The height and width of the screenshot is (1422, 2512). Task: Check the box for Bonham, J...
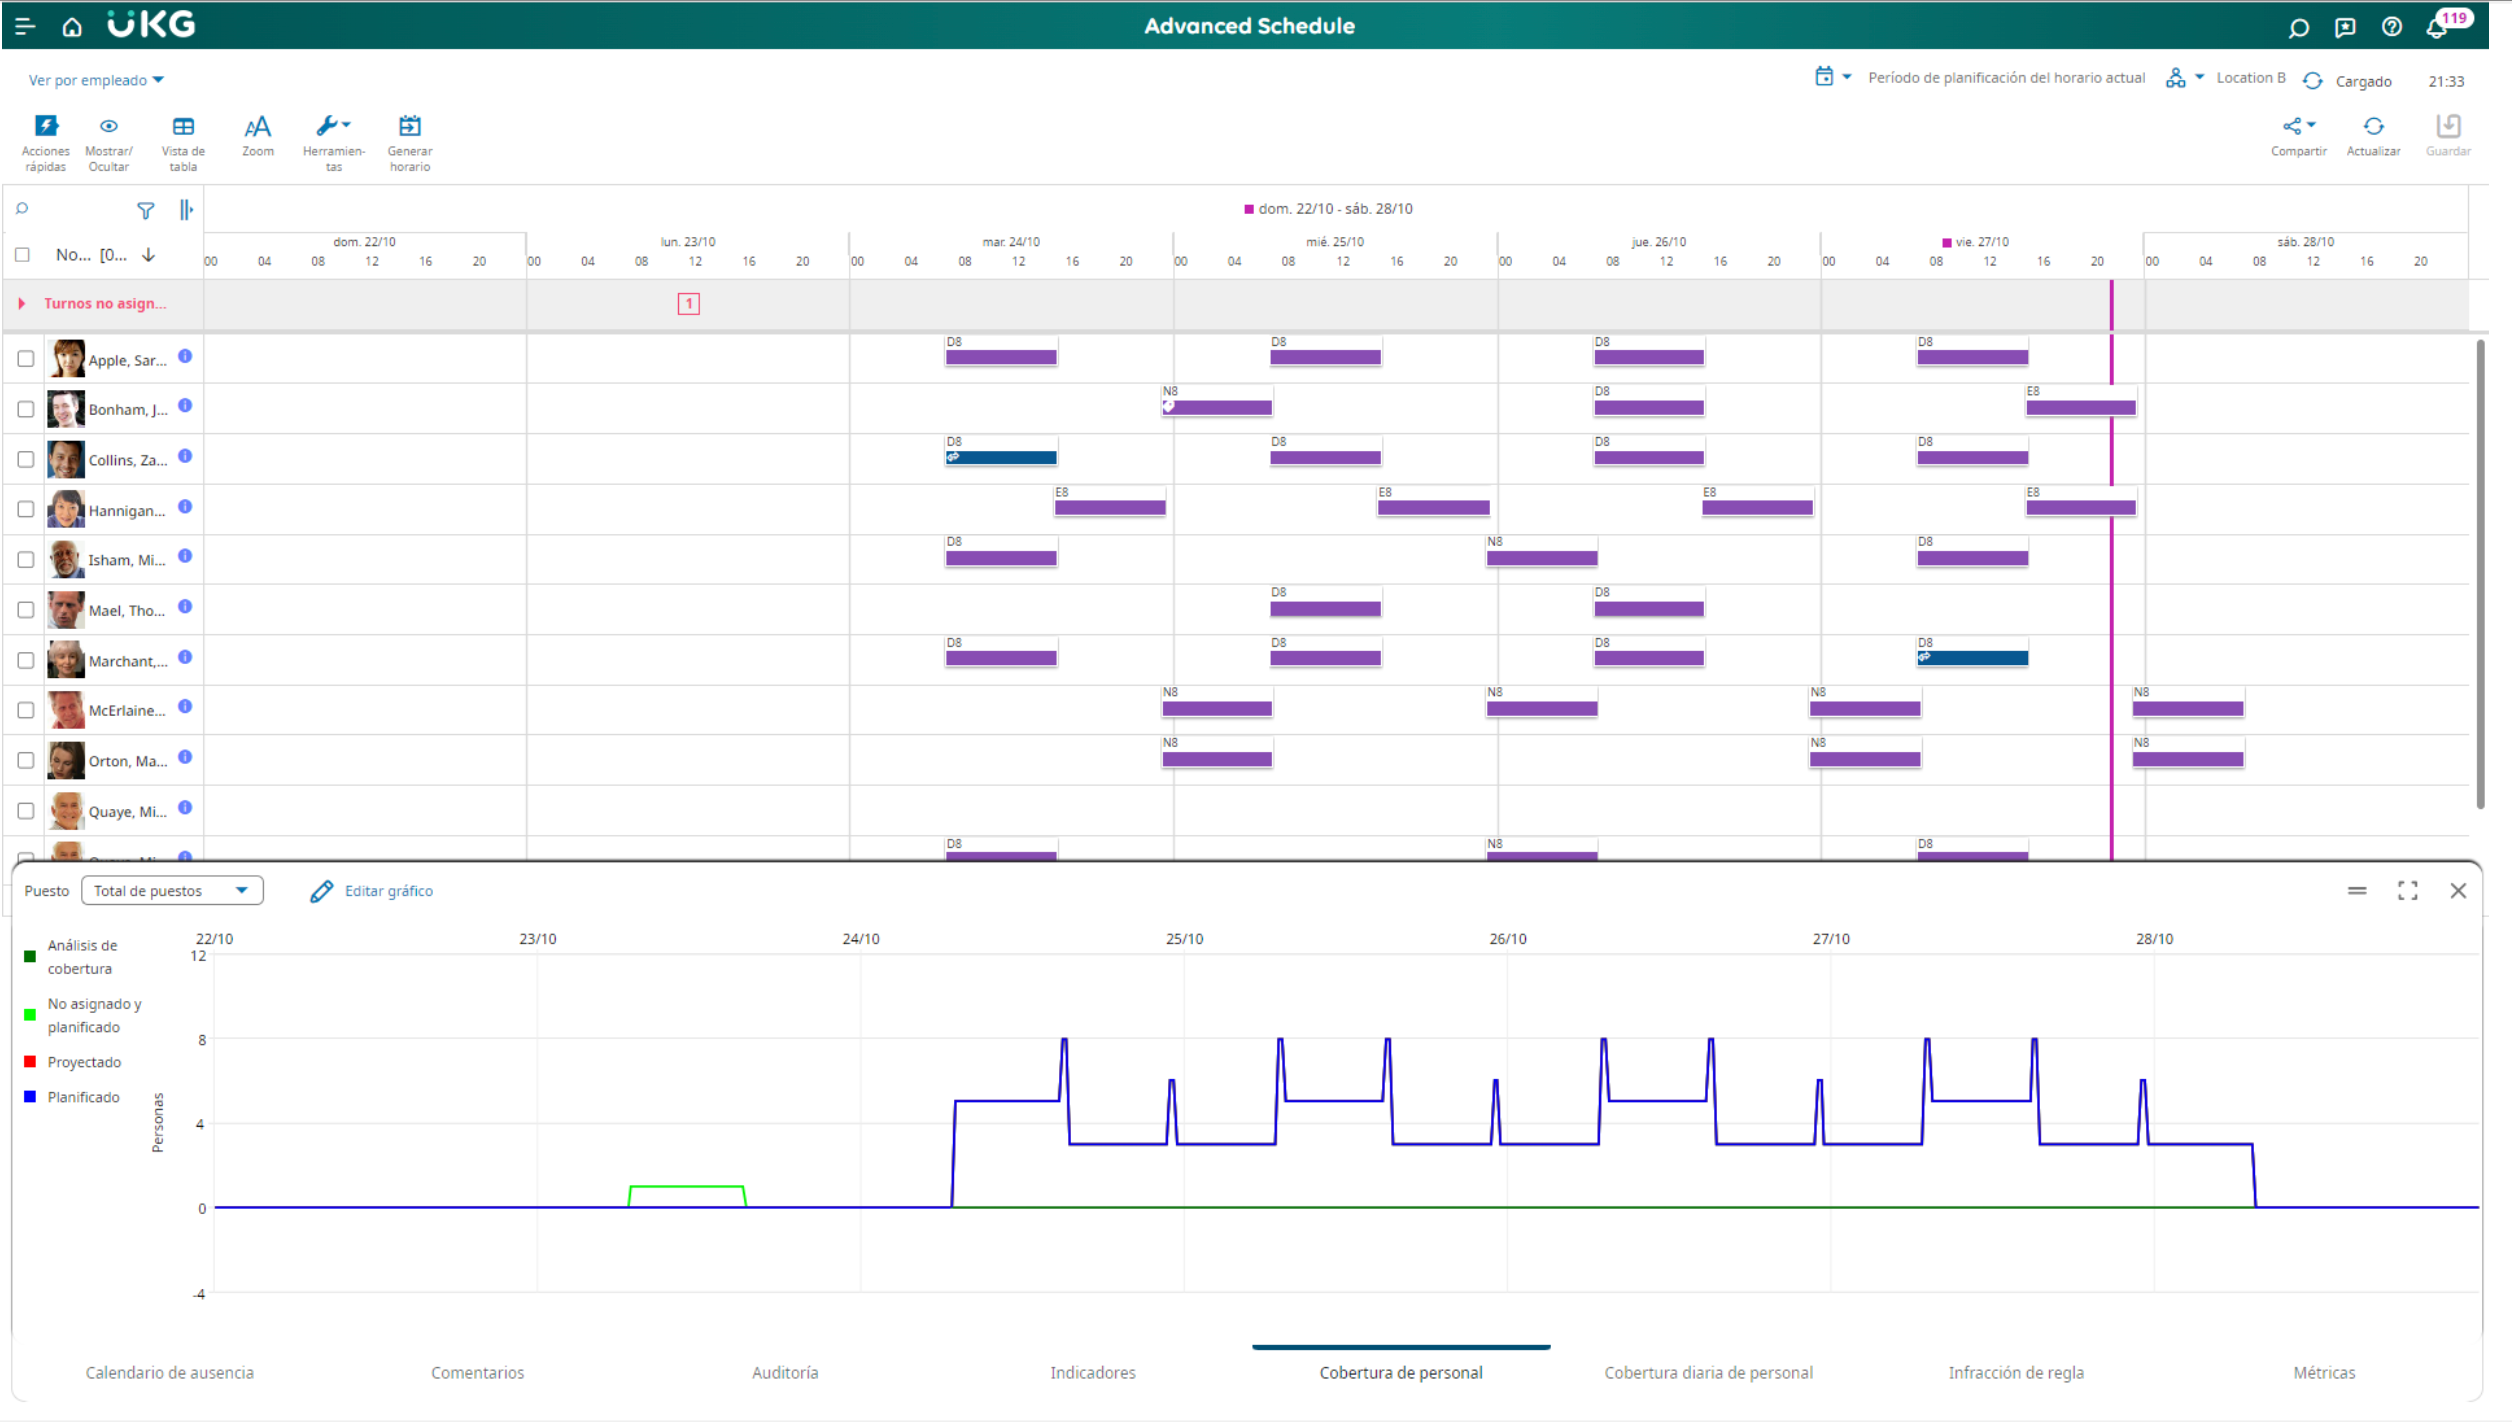(26, 410)
